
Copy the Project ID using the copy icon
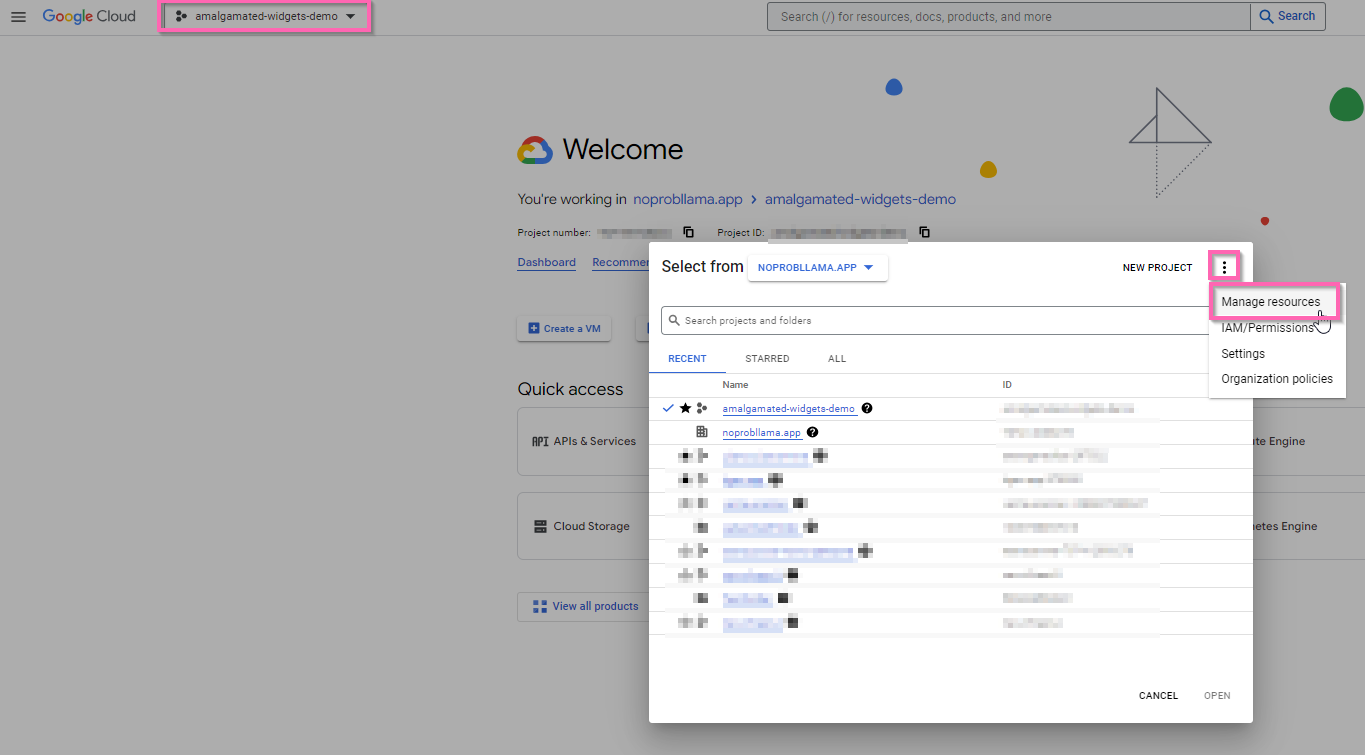(x=924, y=232)
